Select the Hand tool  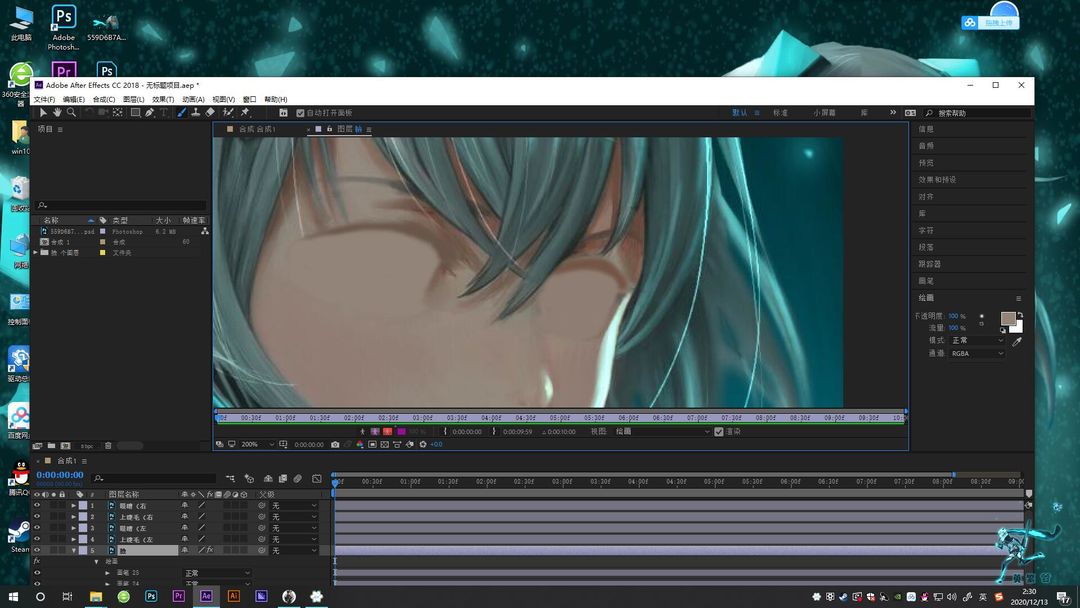tap(57, 112)
